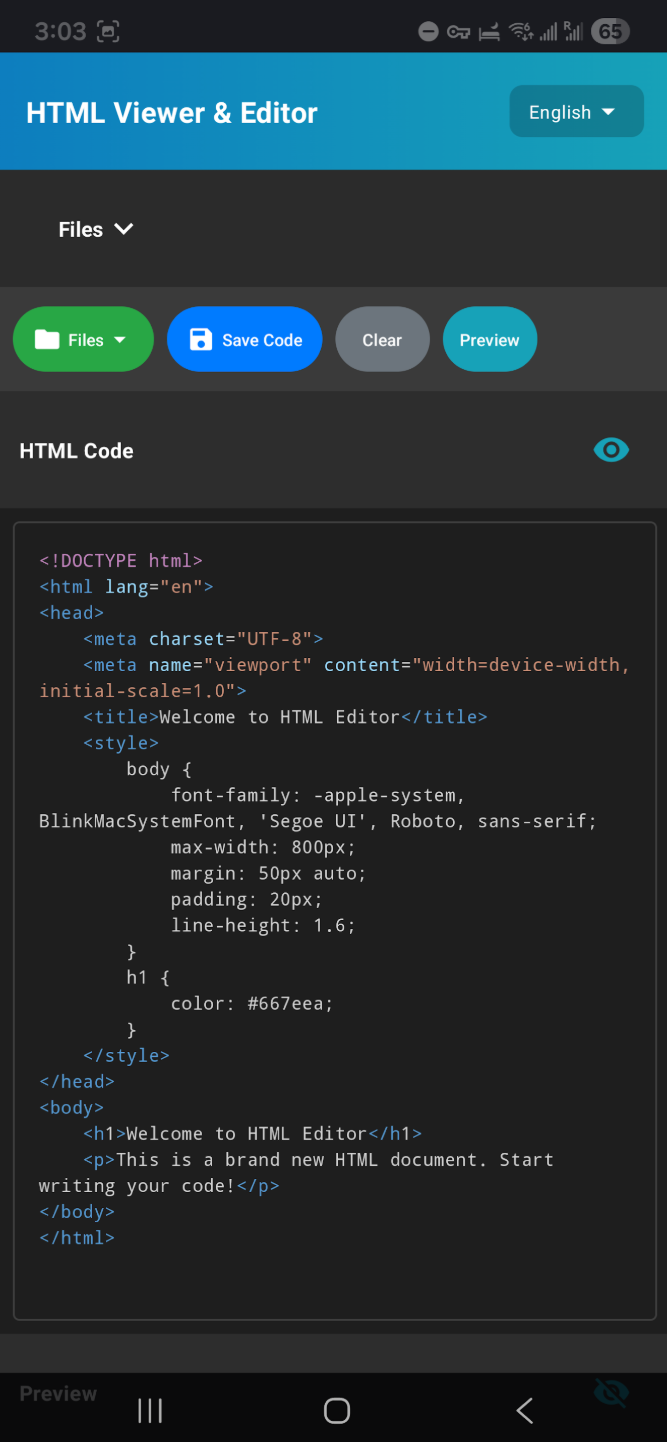Tap the Wi-Fi status icon
Viewport: 667px width, 1442px height.
pyautogui.click(x=521, y=31)
